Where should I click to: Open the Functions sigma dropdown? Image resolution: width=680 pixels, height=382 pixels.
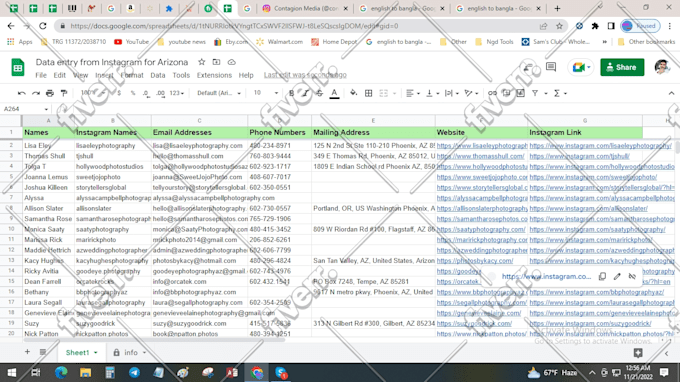coord(560,93)
